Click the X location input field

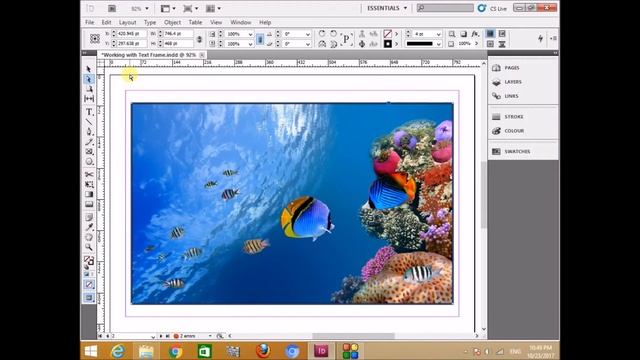tap(131, 34)
